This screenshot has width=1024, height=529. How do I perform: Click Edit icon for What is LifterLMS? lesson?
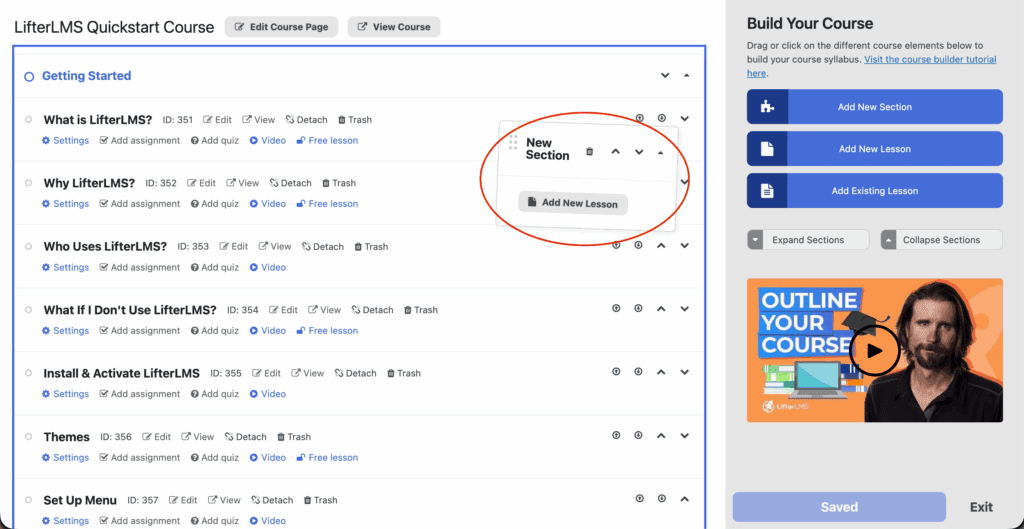217,120
